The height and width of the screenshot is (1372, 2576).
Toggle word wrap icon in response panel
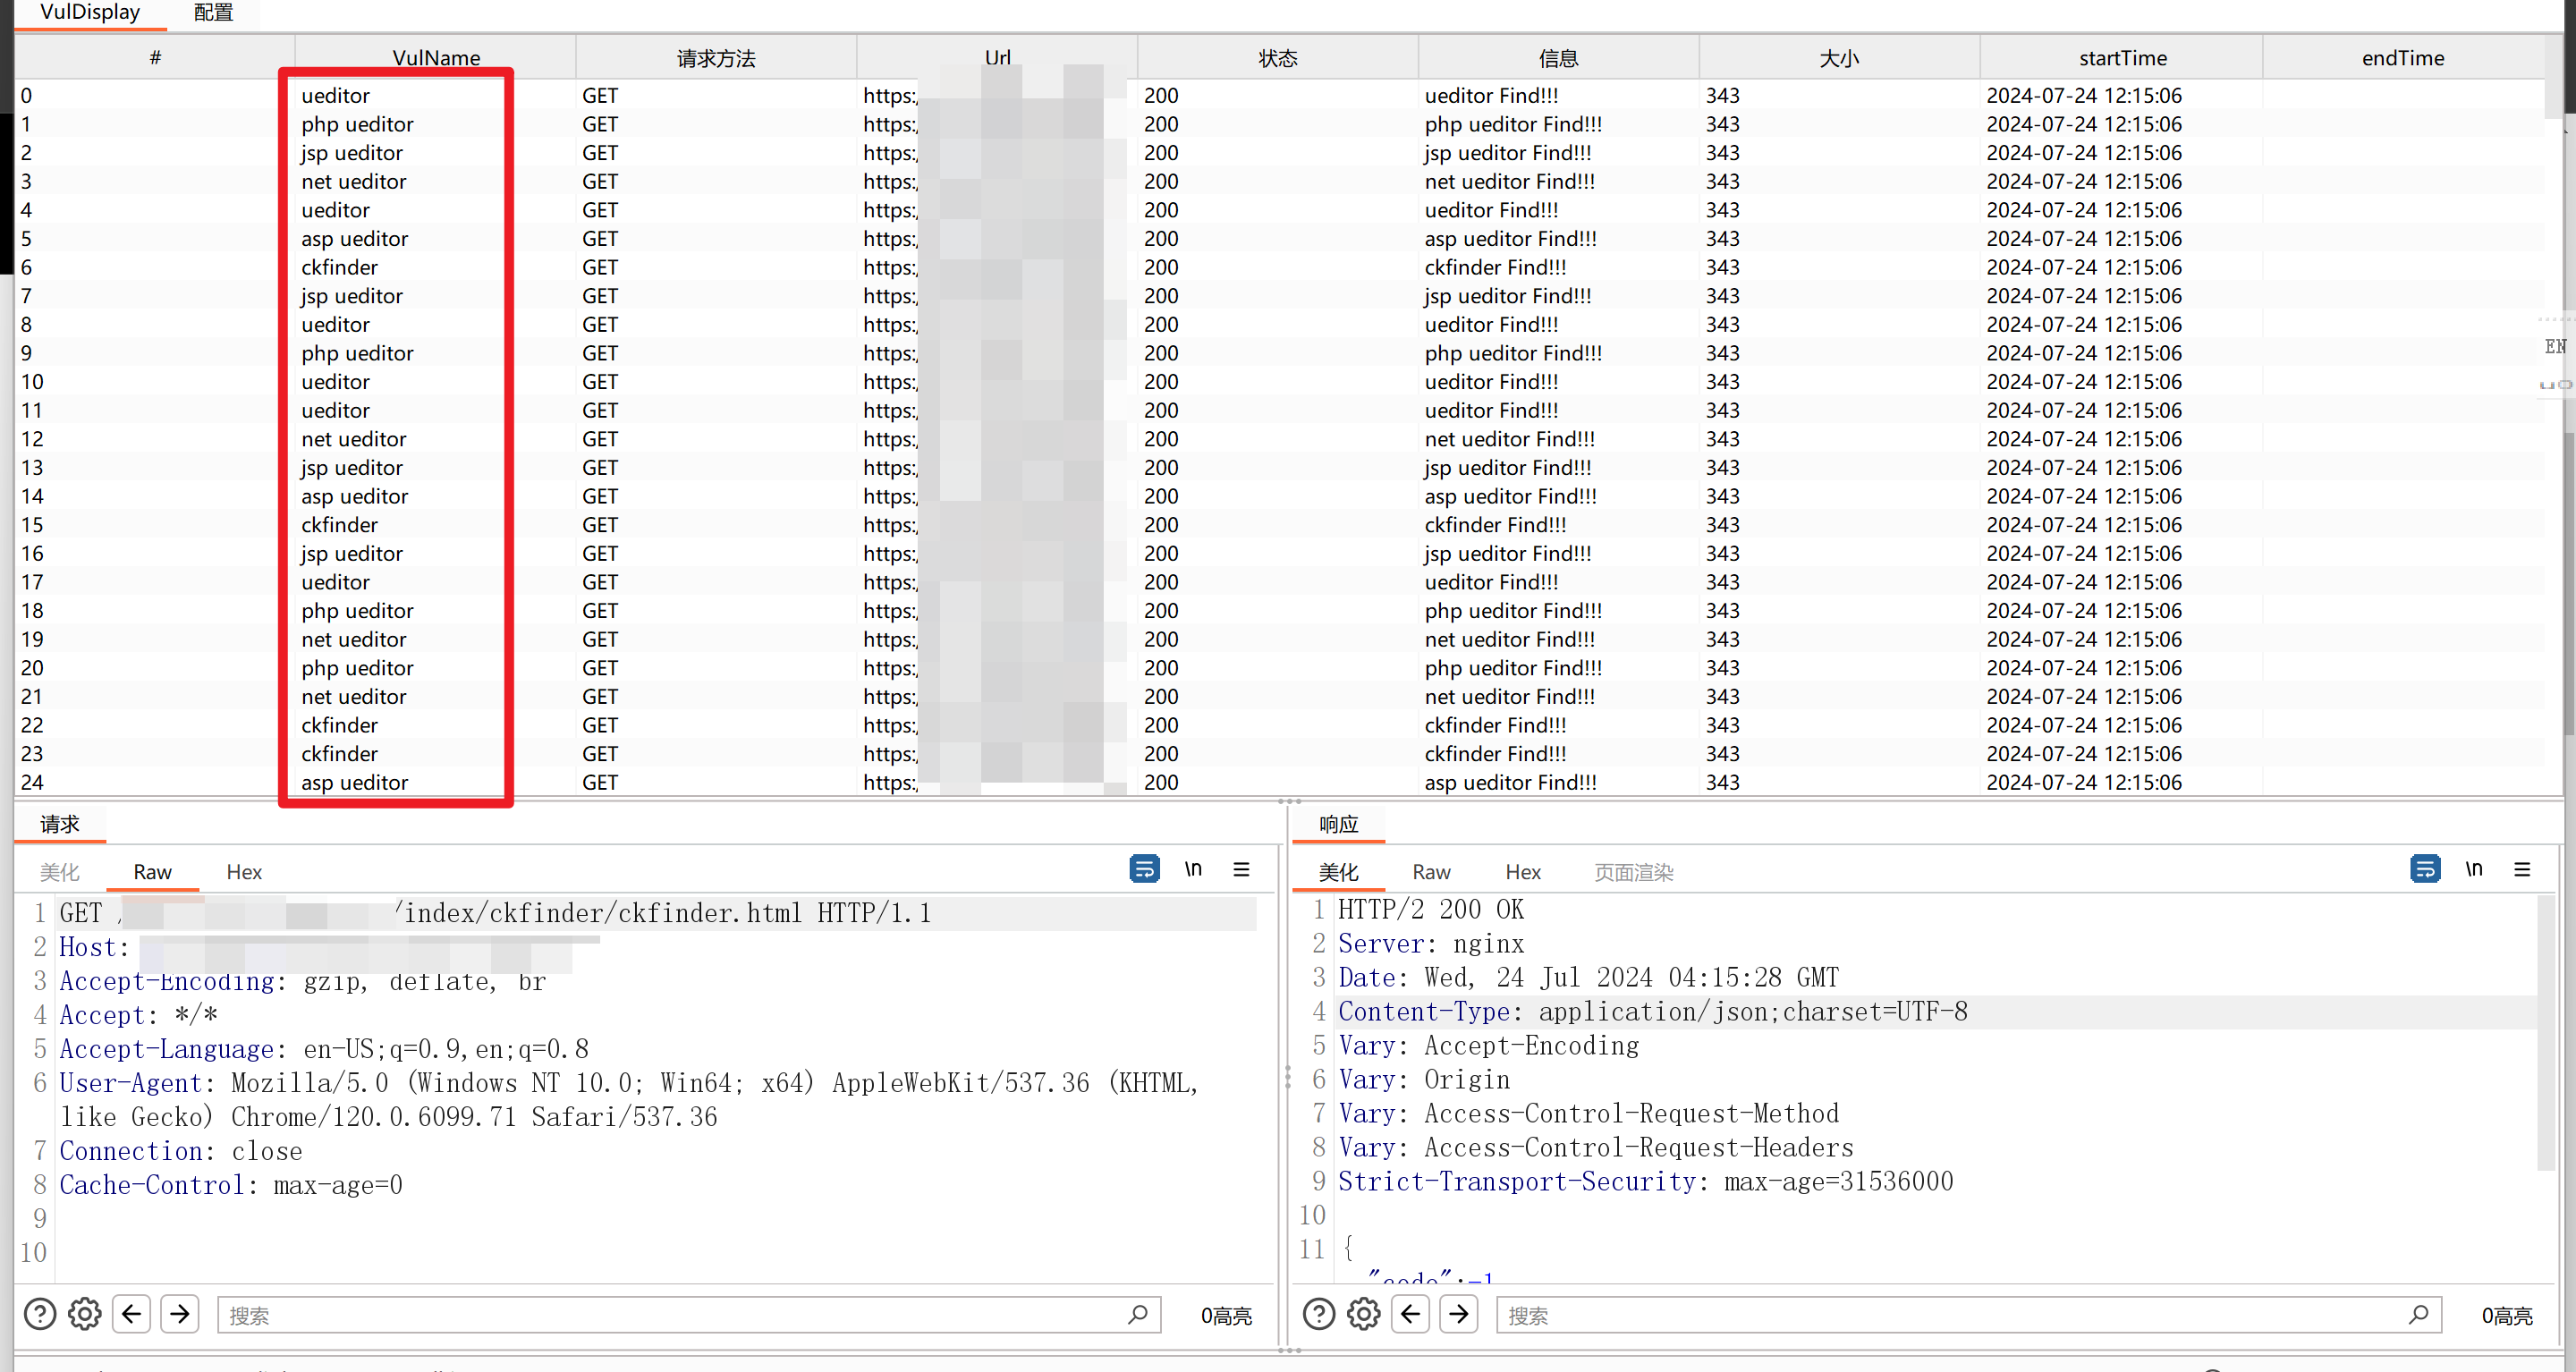(x=2424, y=869)
